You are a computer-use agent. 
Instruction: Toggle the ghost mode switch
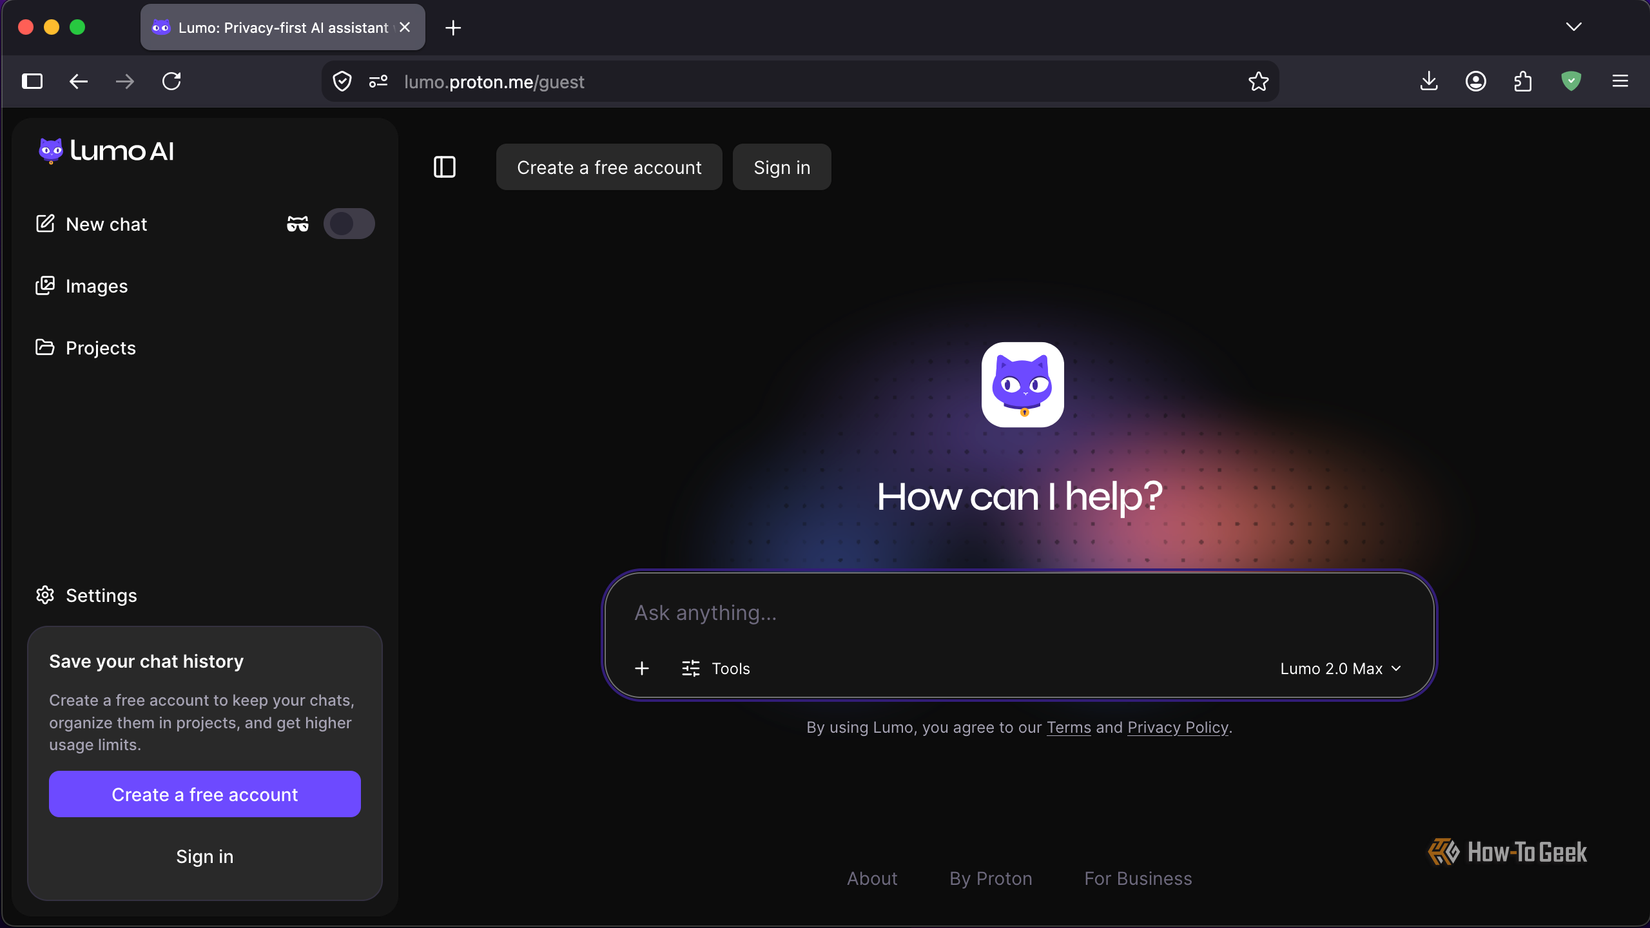pos(349,224)
